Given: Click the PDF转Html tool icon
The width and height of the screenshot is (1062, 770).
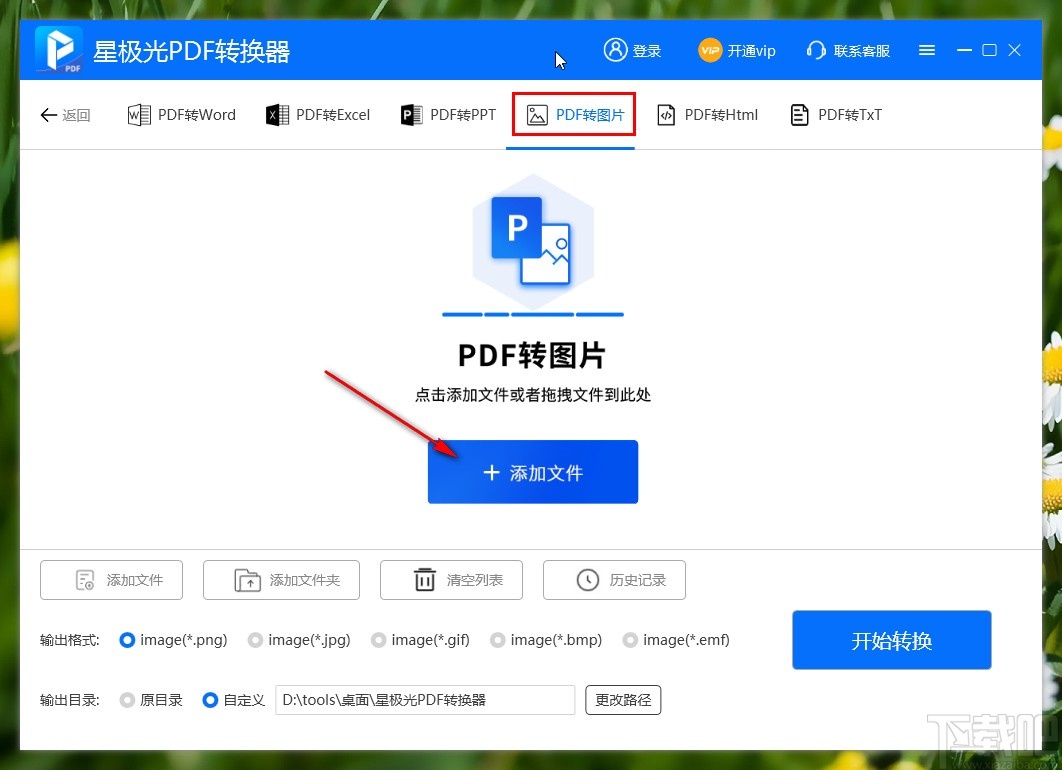Looking at the screenshot, I should coord(666,114).
